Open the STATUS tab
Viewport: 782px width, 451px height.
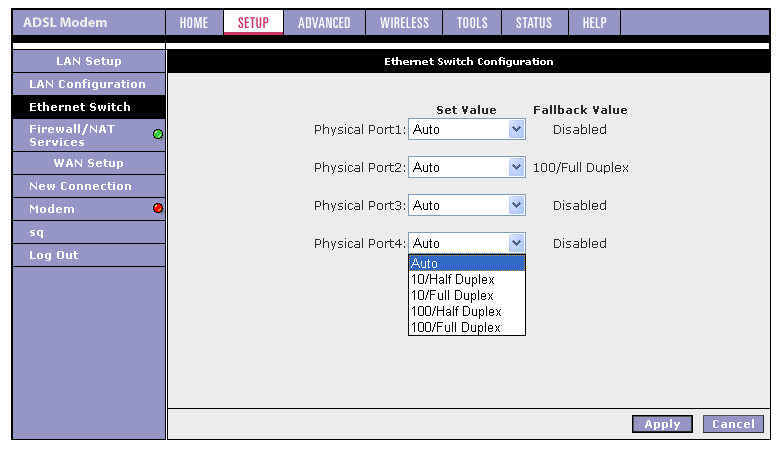[533, 23]
